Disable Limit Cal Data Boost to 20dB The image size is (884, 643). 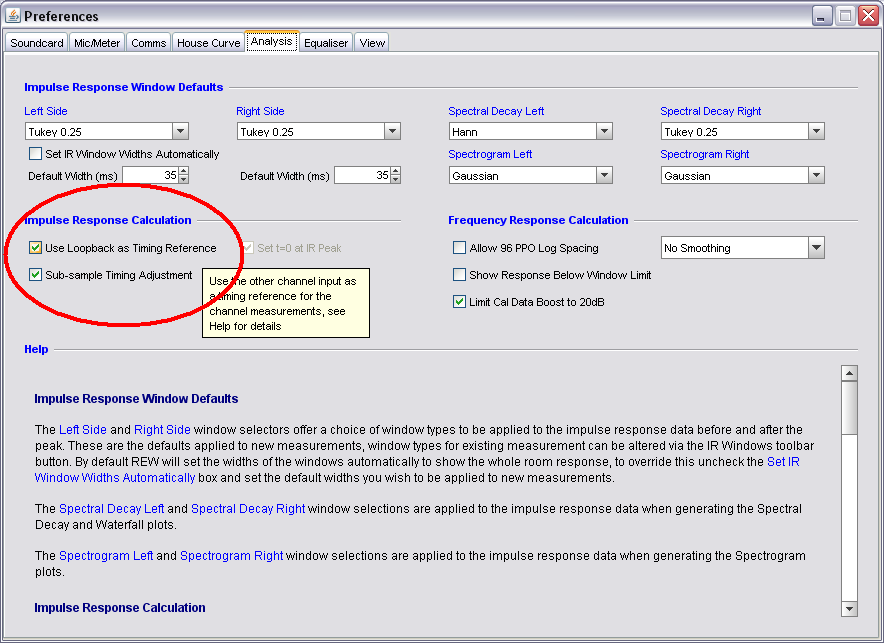pos(460,302)
